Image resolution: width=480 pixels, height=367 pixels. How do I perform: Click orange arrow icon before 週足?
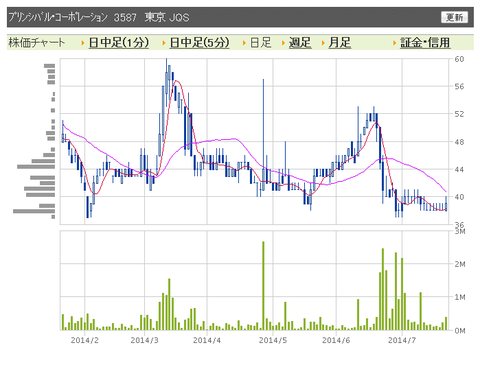[x=283, y=43]
